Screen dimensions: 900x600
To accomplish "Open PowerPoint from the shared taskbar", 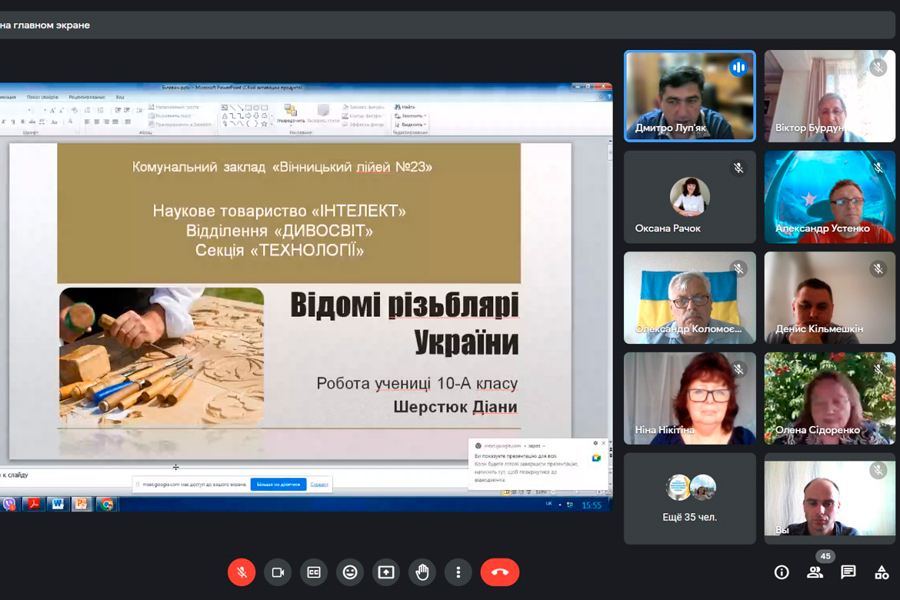I will 82,504.
